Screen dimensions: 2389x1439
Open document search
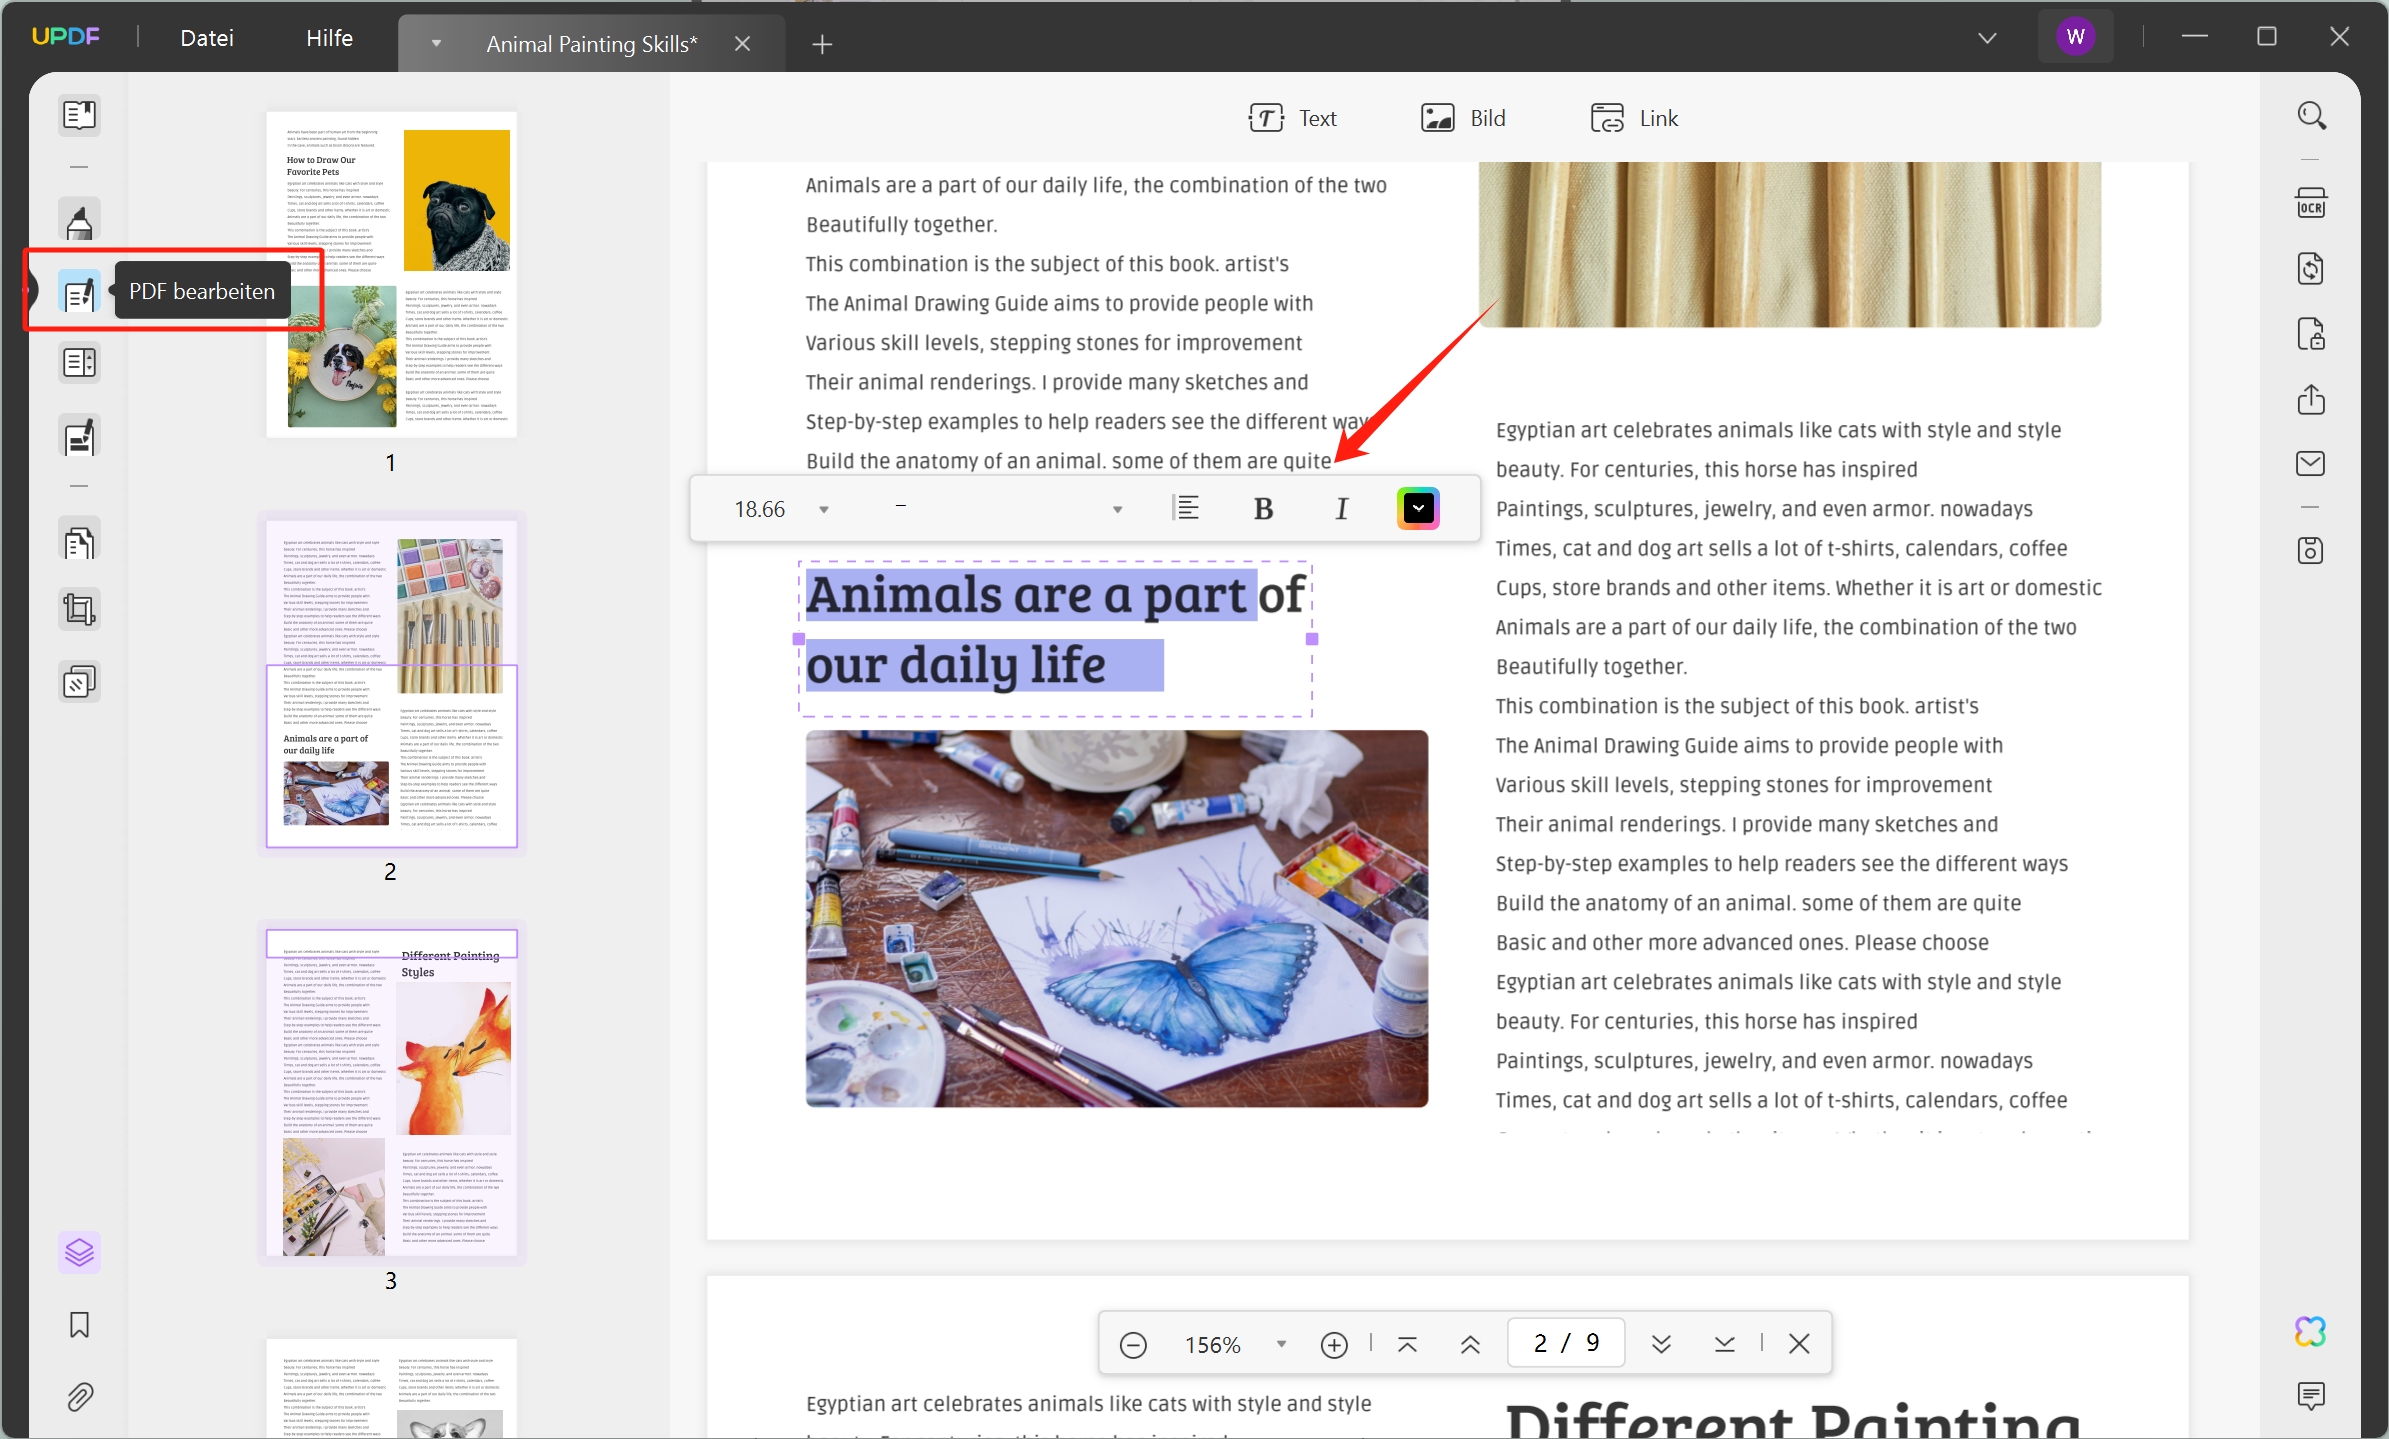coord(2311,115)
